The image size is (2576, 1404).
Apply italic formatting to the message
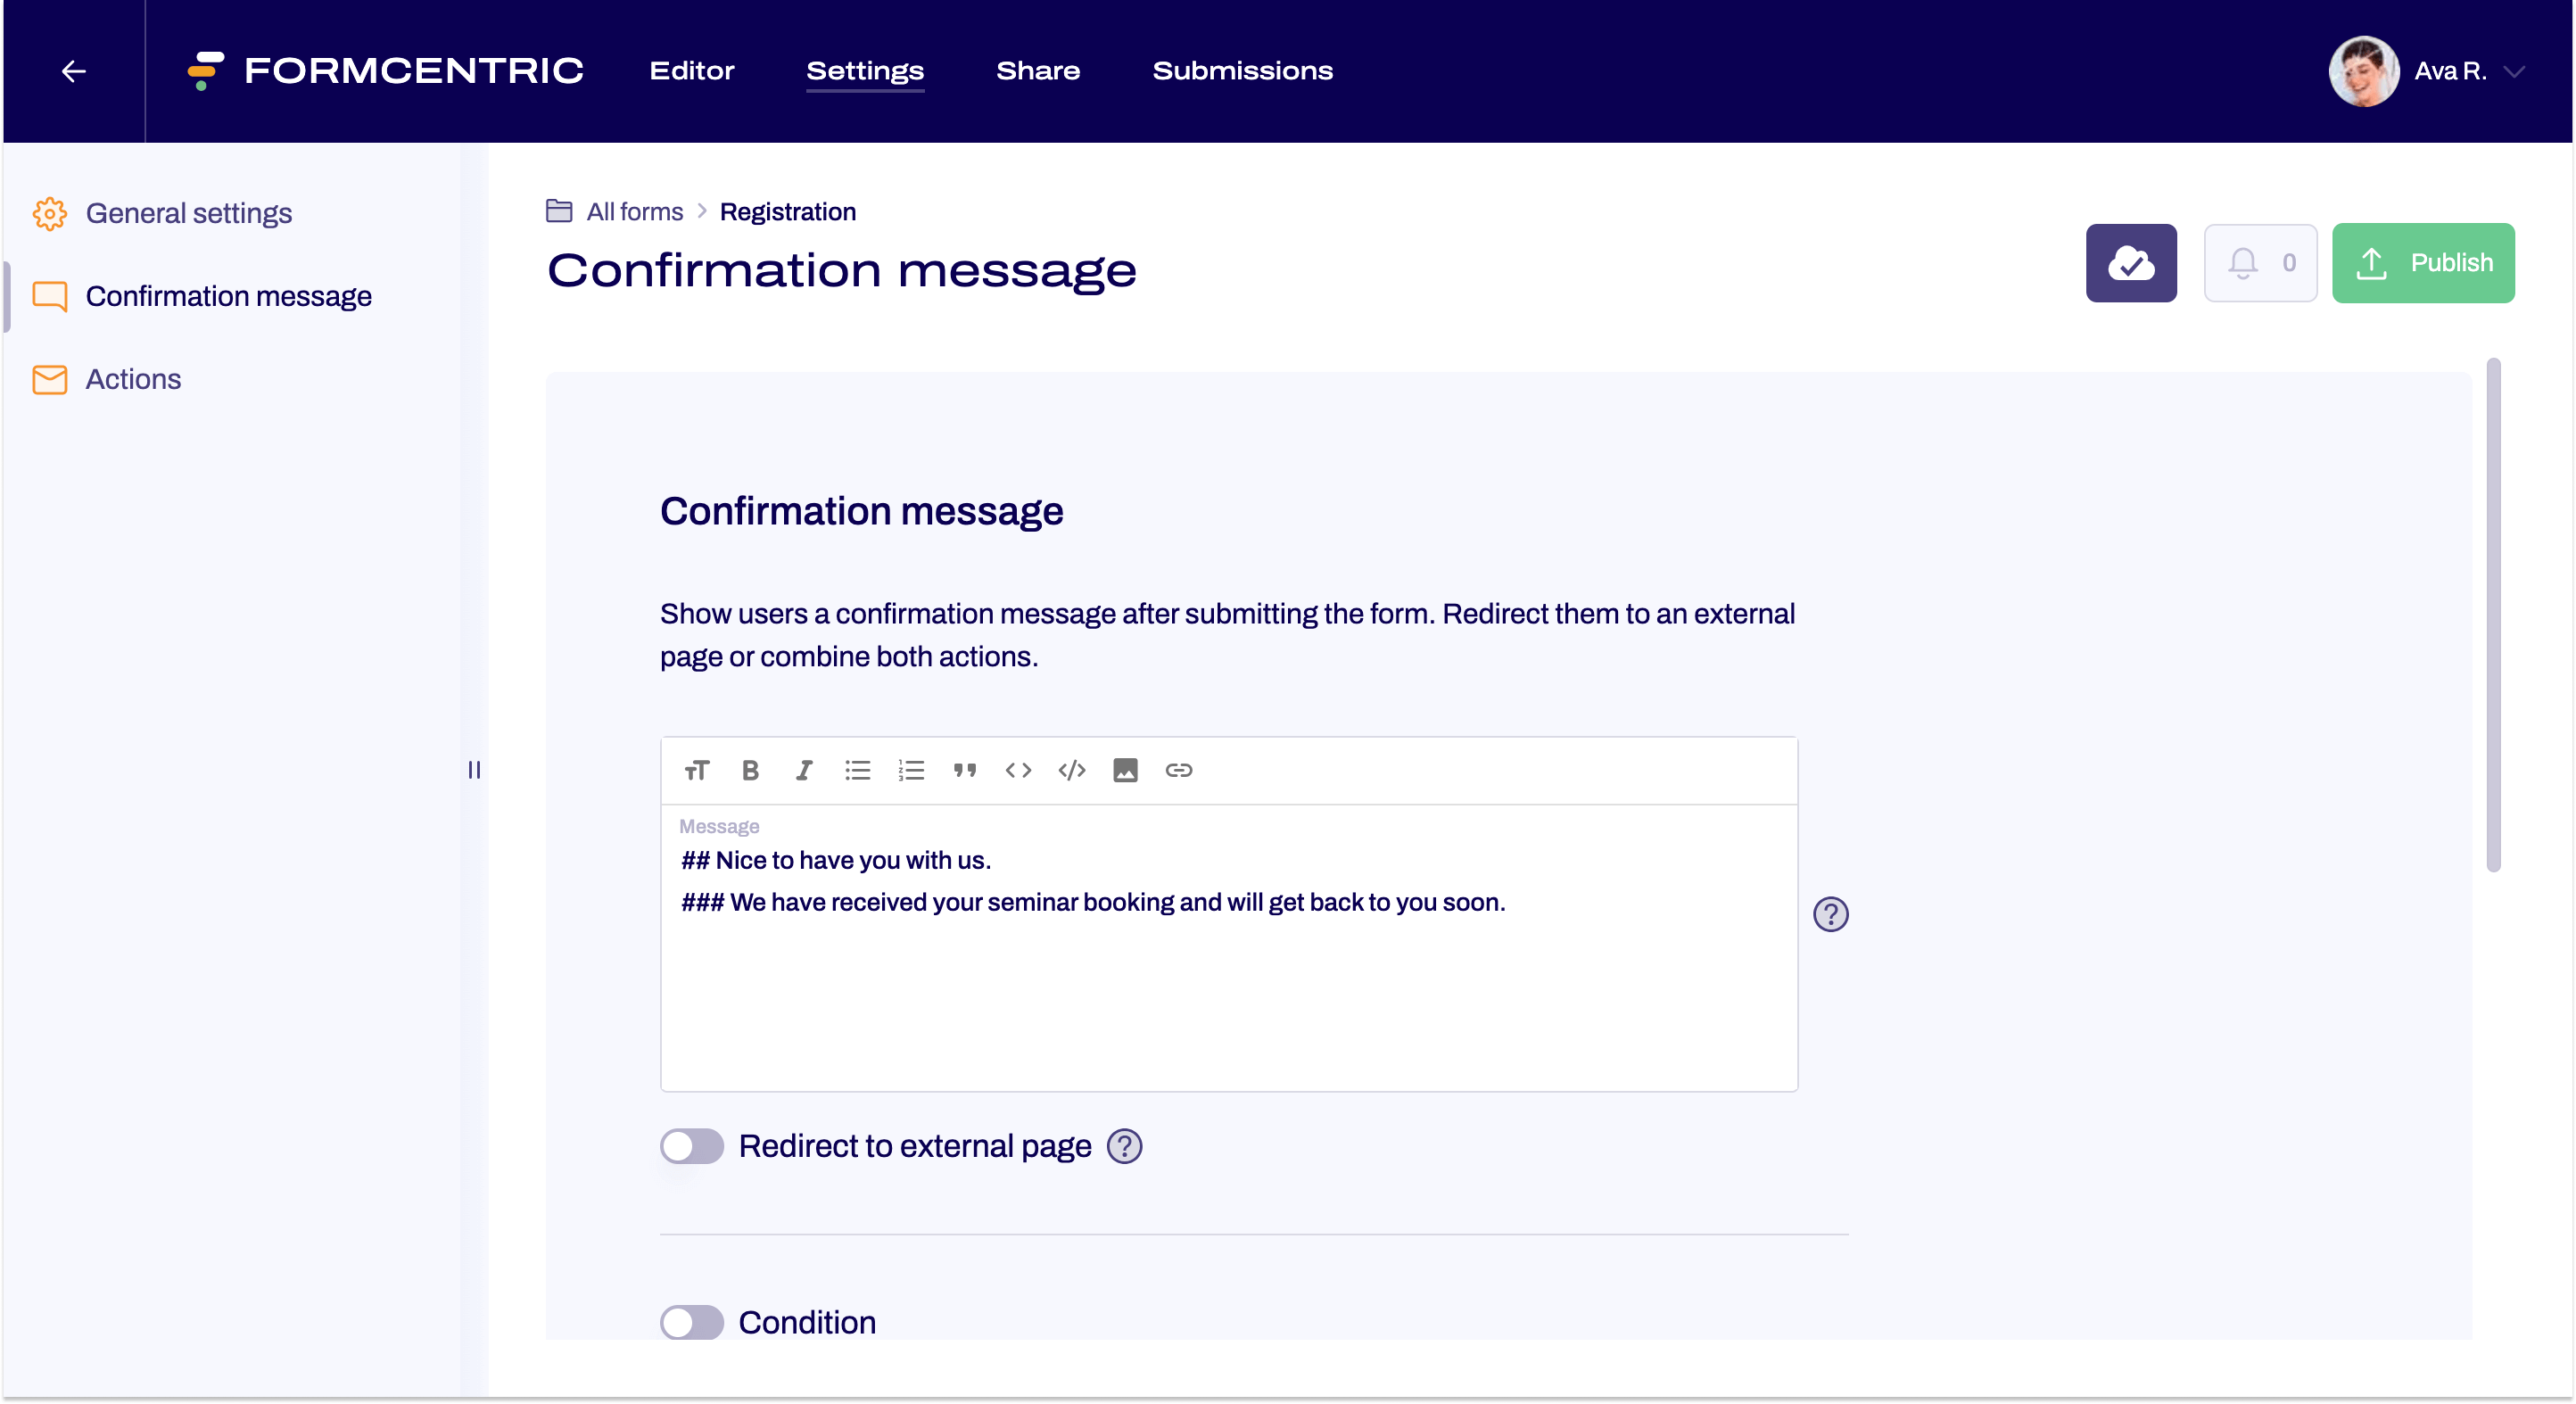tap(804, 770)
